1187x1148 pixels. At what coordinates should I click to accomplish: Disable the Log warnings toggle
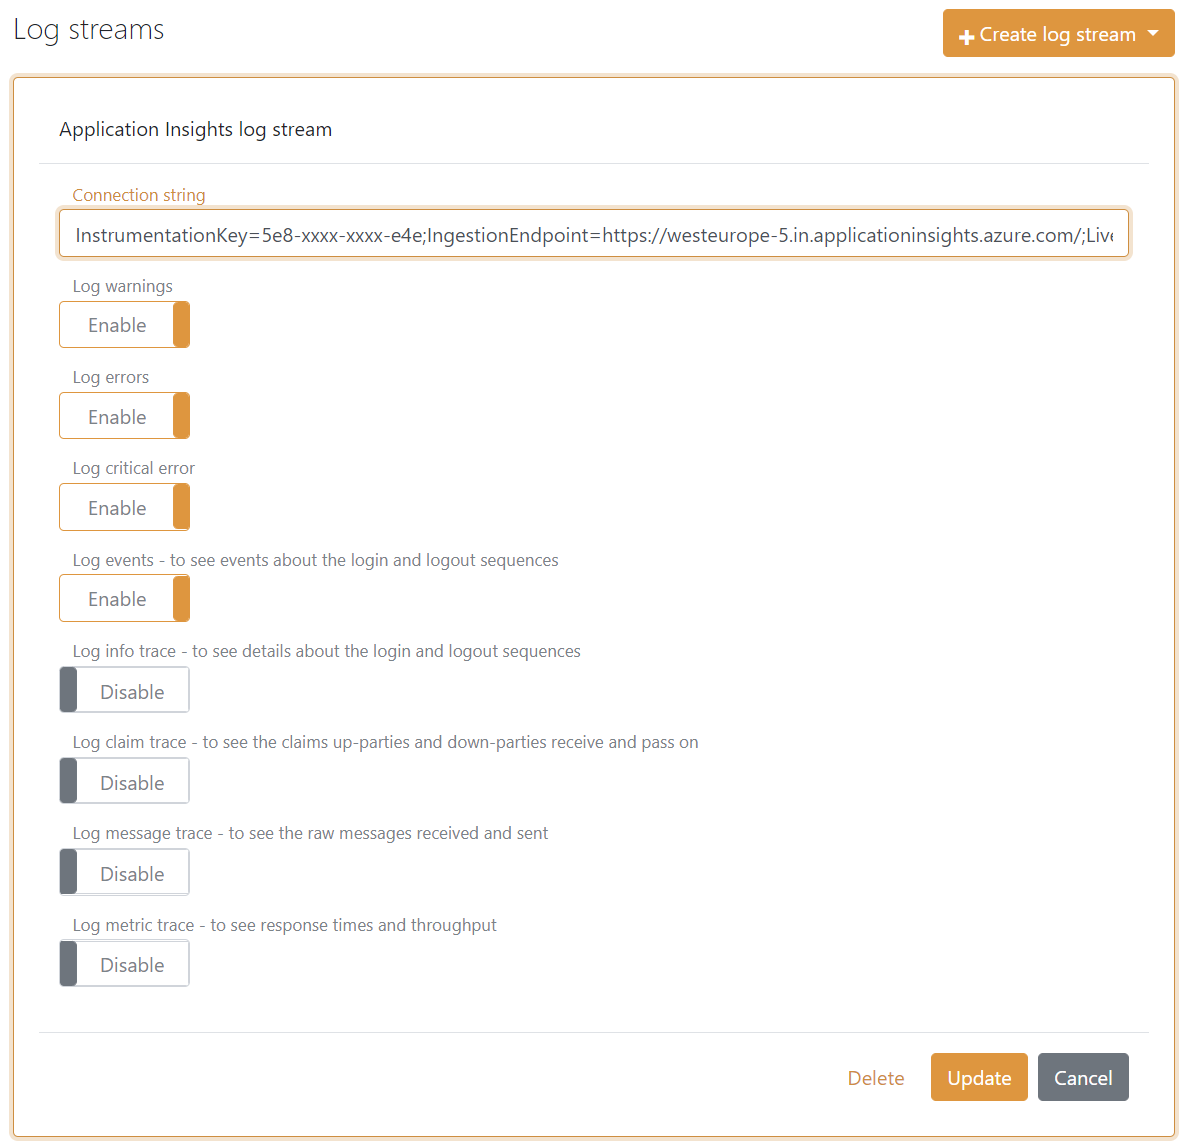[124, 324]
